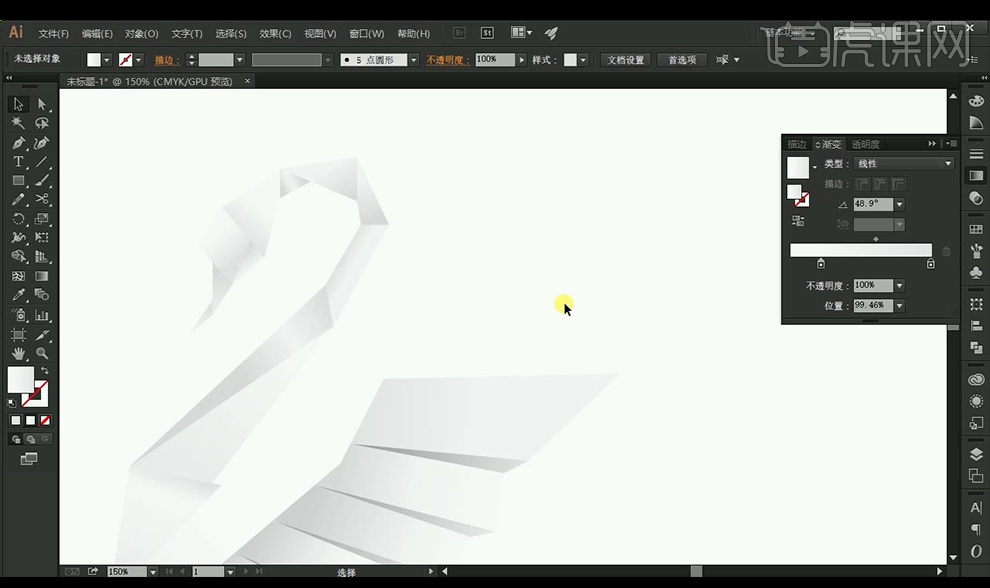Open the brush definition dropdown

[414, 60]
